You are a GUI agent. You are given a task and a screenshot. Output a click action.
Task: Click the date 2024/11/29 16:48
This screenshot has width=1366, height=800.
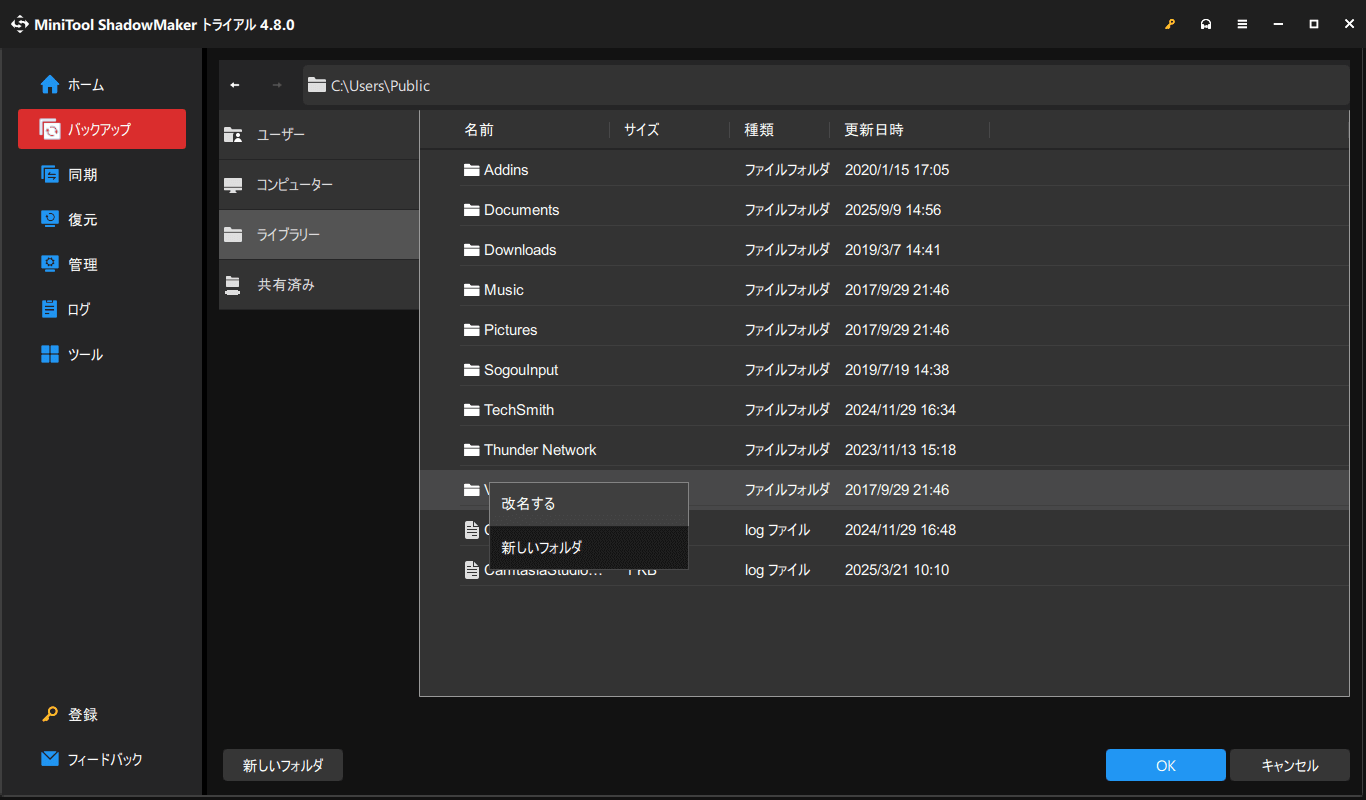900,530
